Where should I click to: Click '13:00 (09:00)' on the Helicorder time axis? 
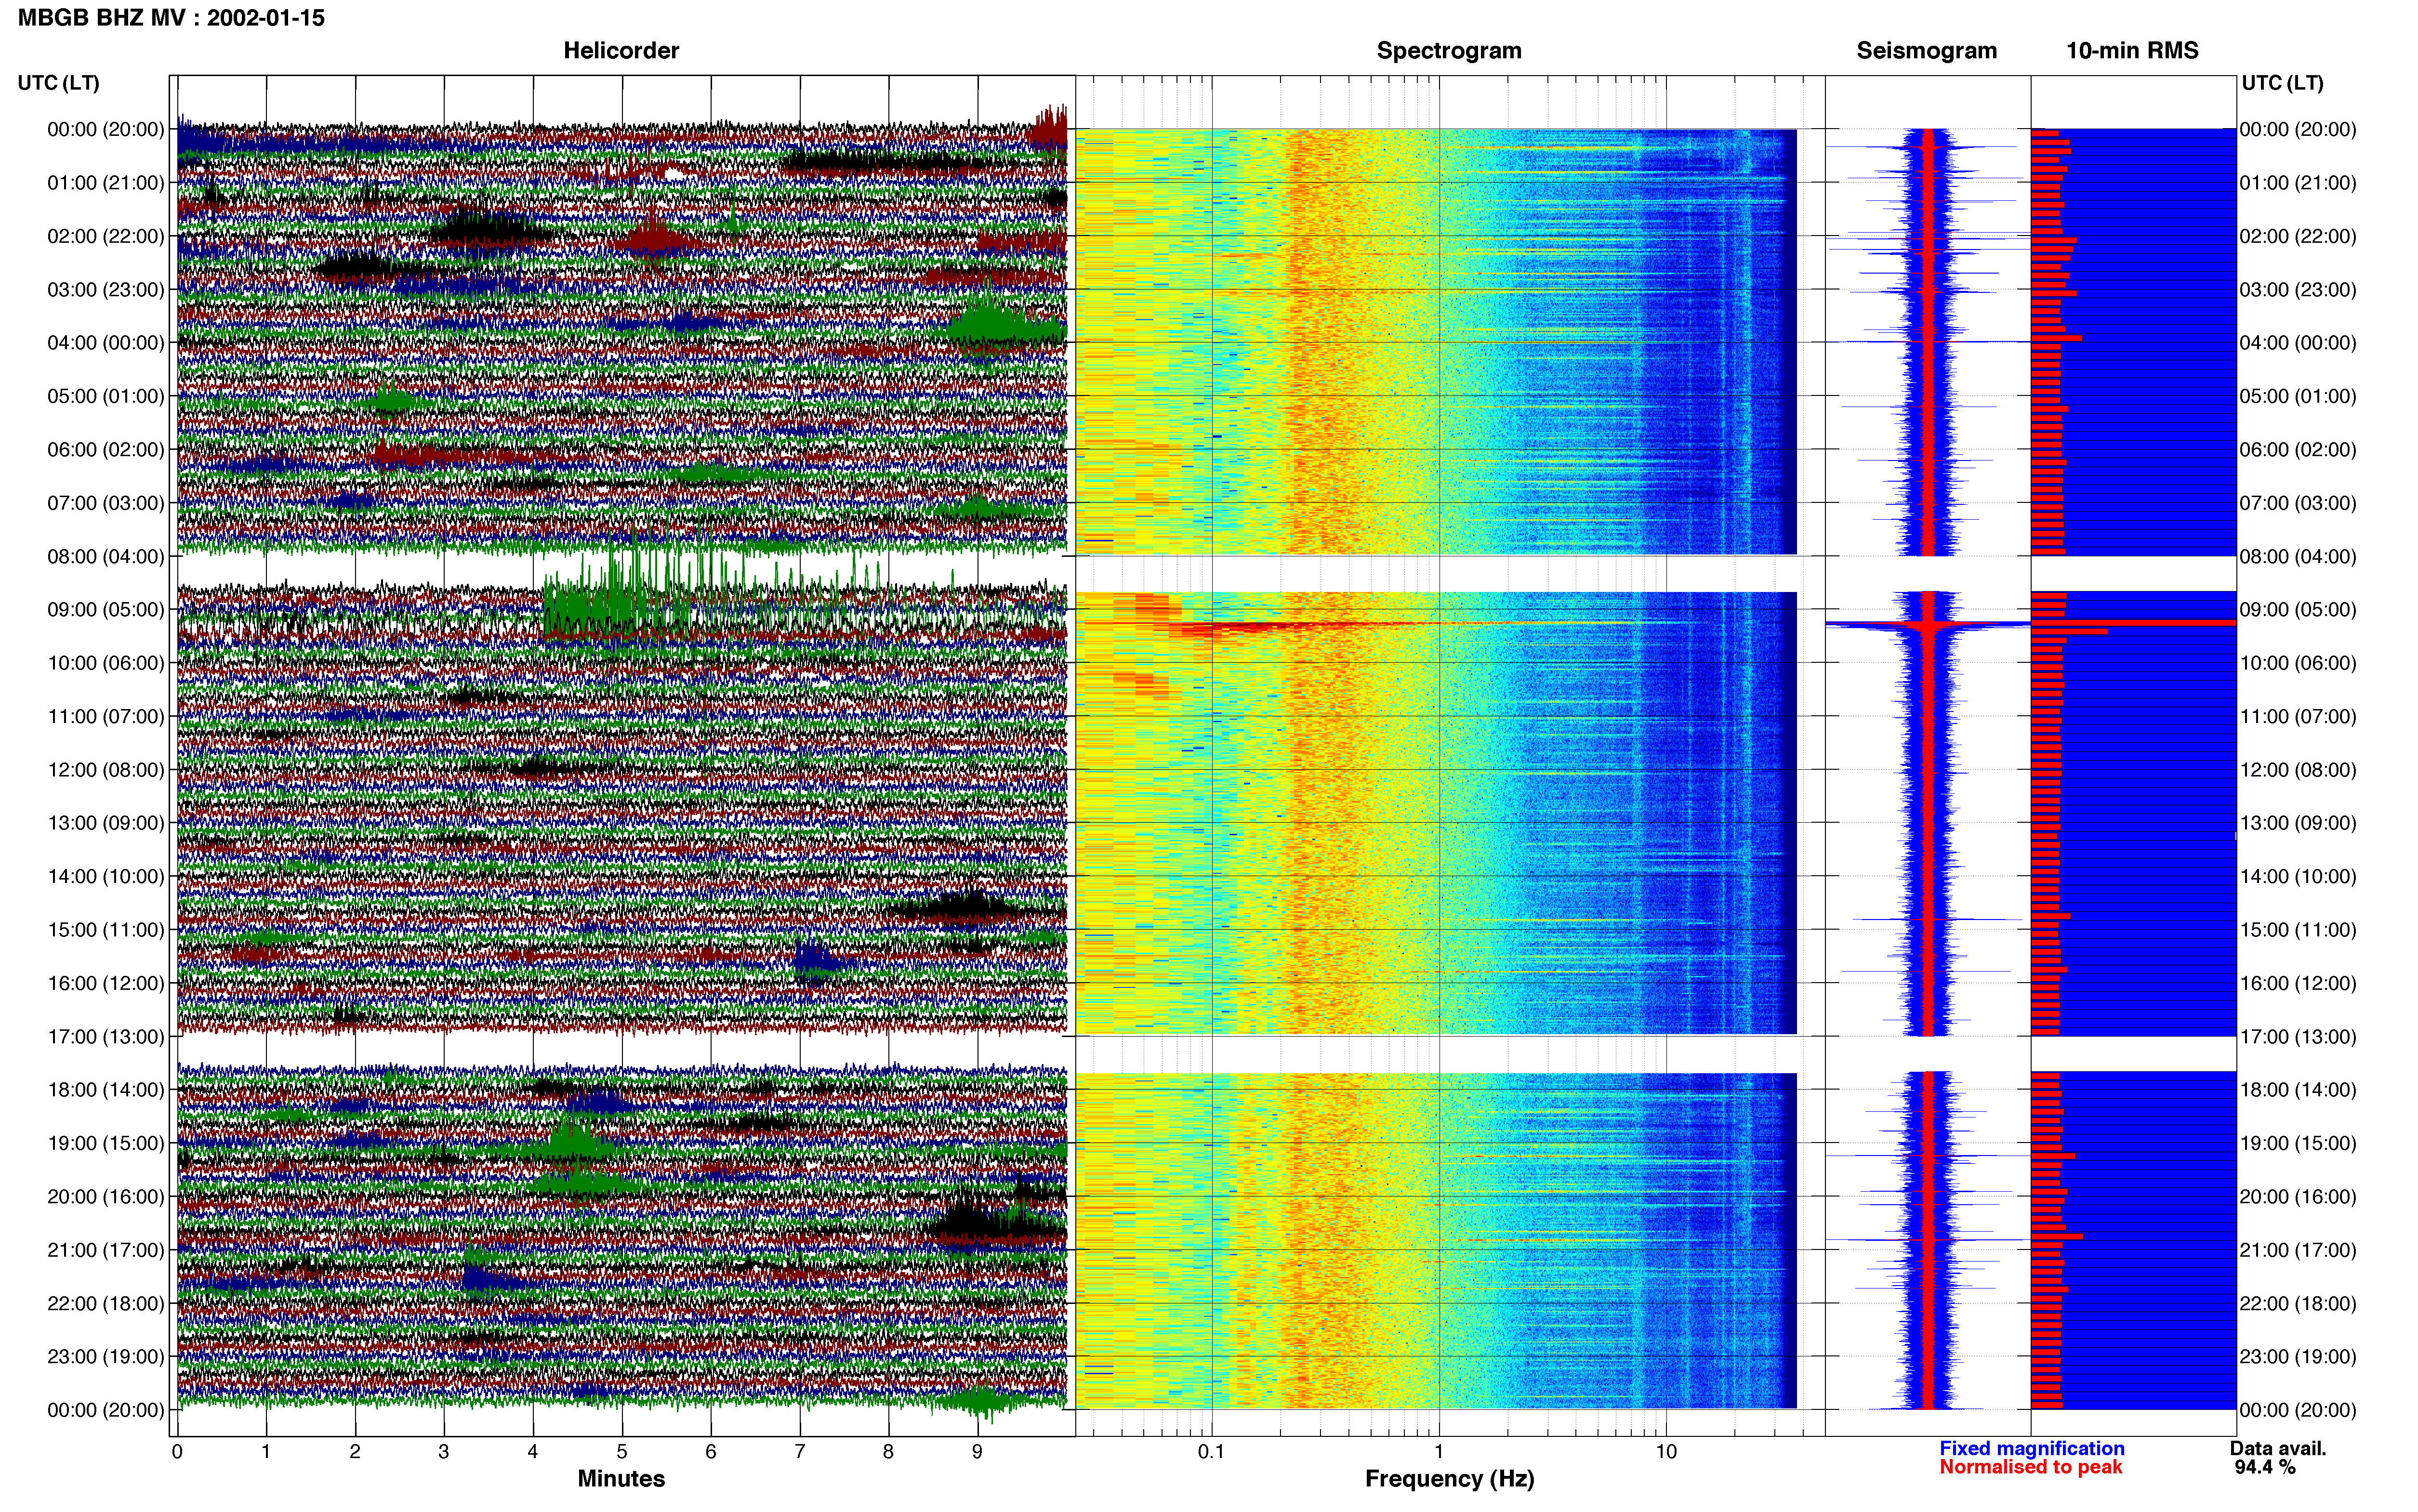coord(106,823)
